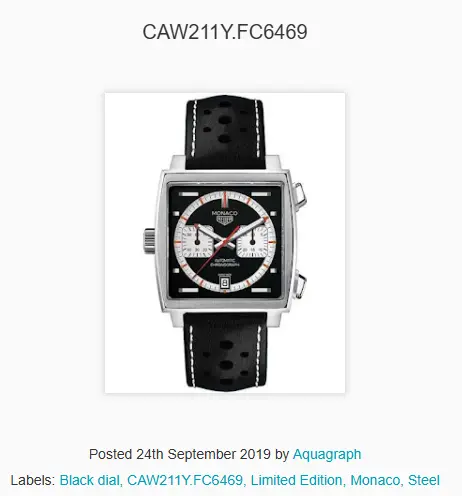This screenshot has height=496, width=462.
Task: Follow the Monaco label link
Action: pyautogui.click(x=375, y=480)
